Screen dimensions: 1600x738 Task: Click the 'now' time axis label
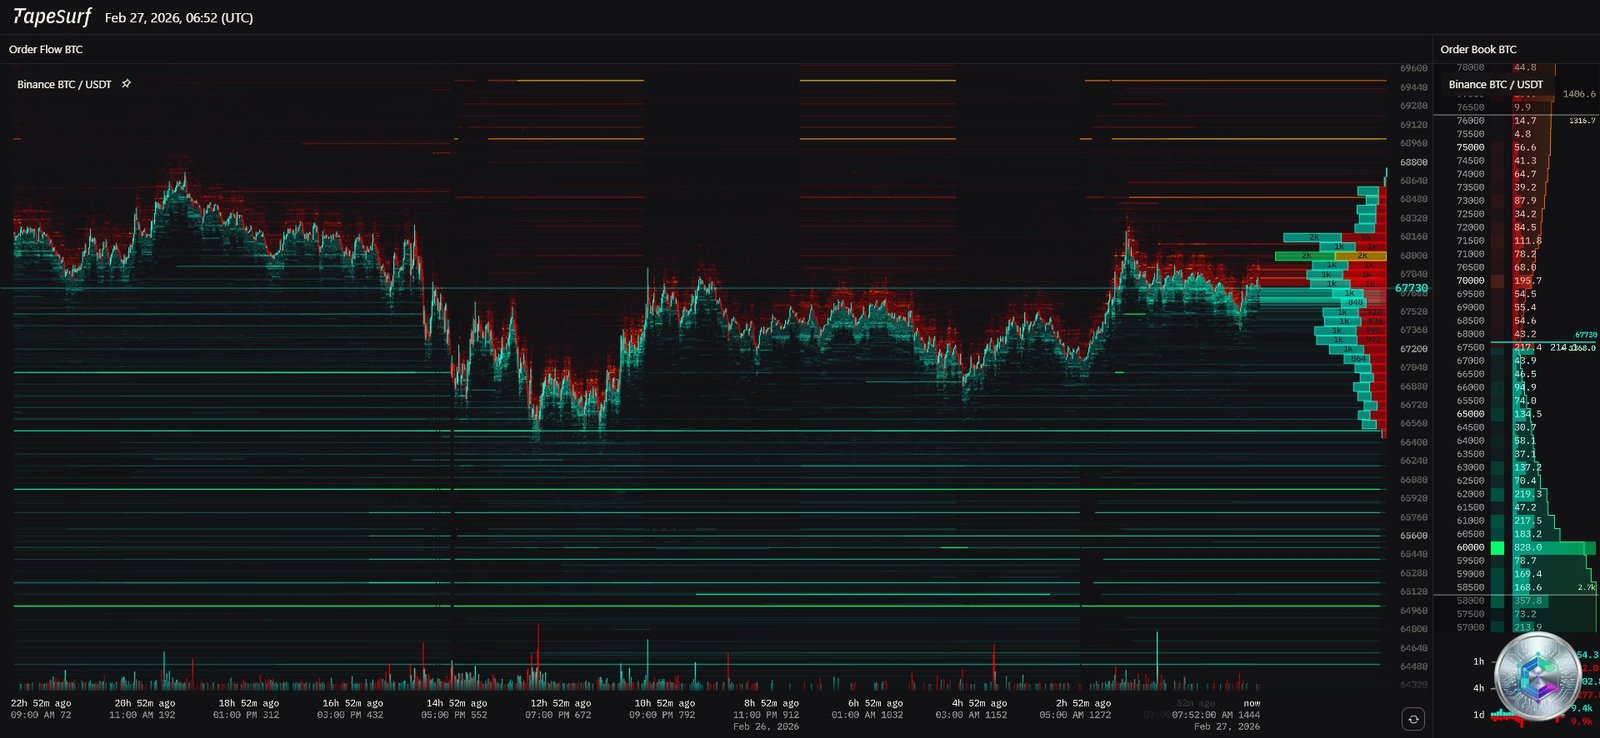pos(1252,704)
